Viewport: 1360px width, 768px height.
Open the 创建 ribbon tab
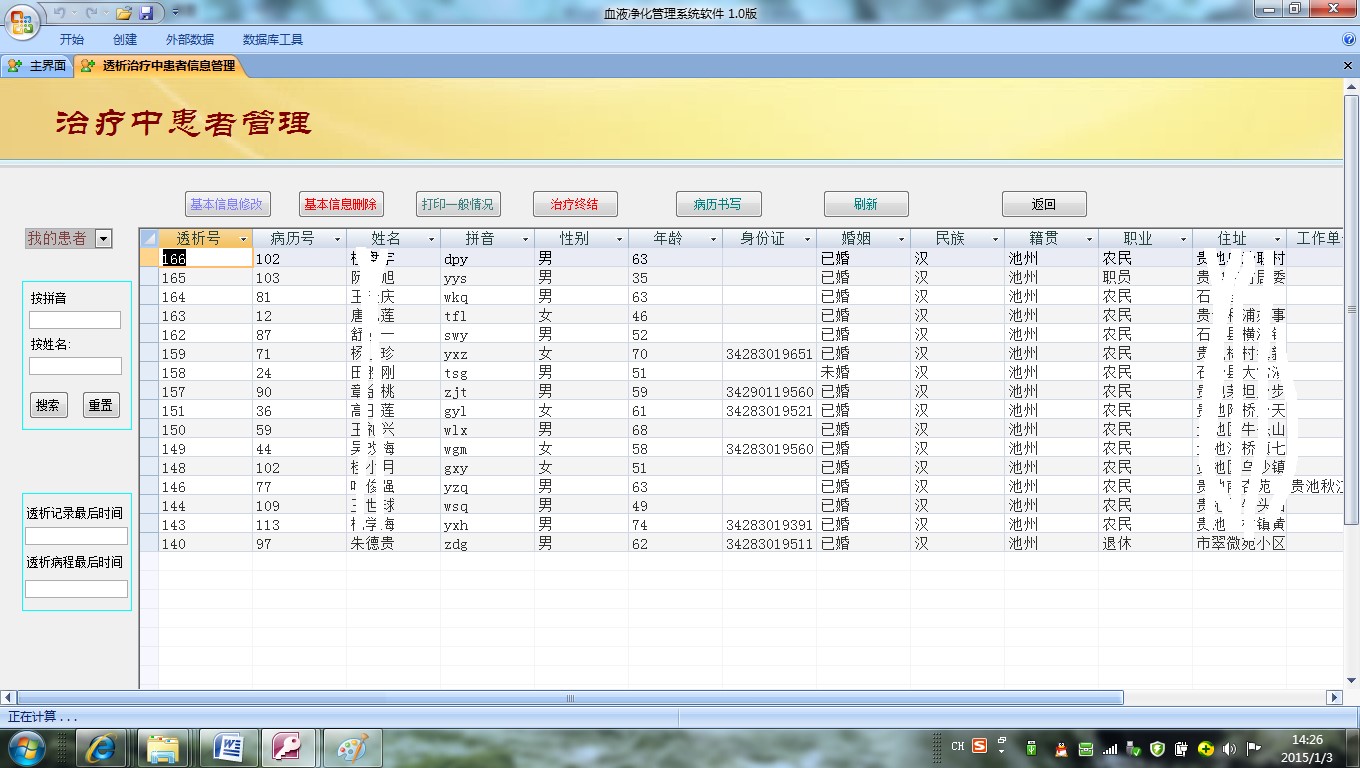click(125, 40)
